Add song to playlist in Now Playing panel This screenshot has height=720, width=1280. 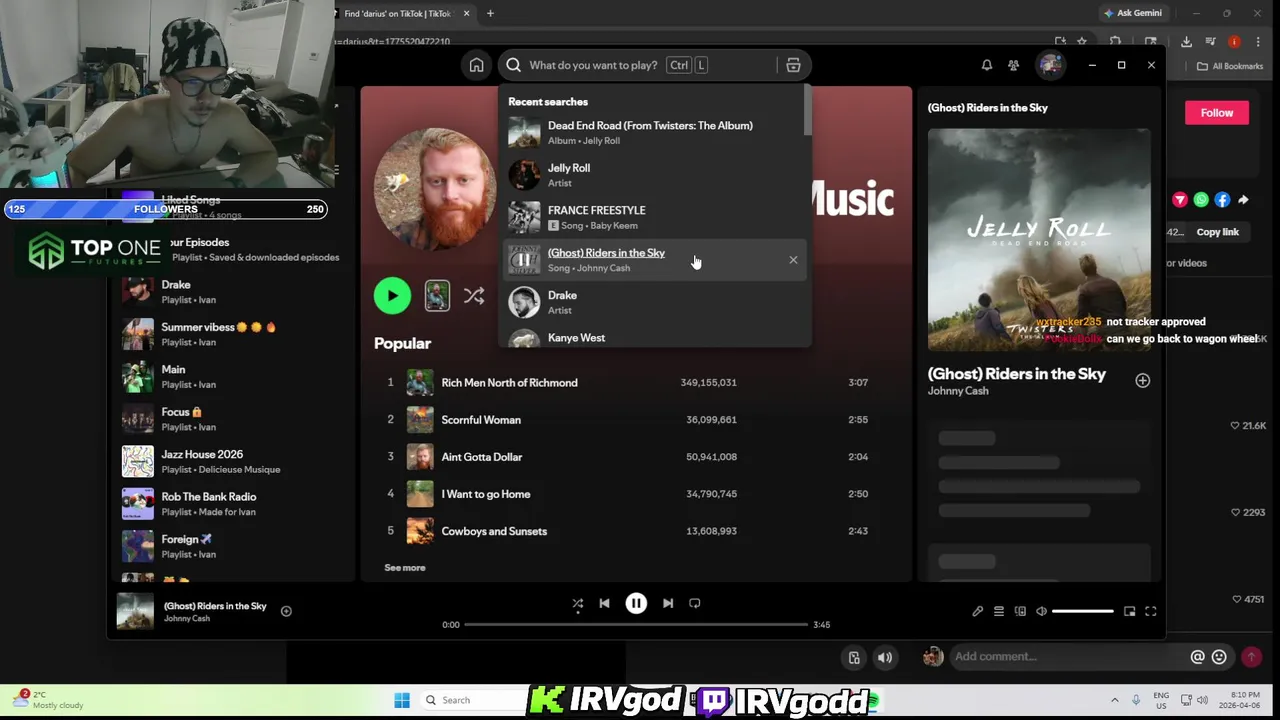click(1142, 380)
